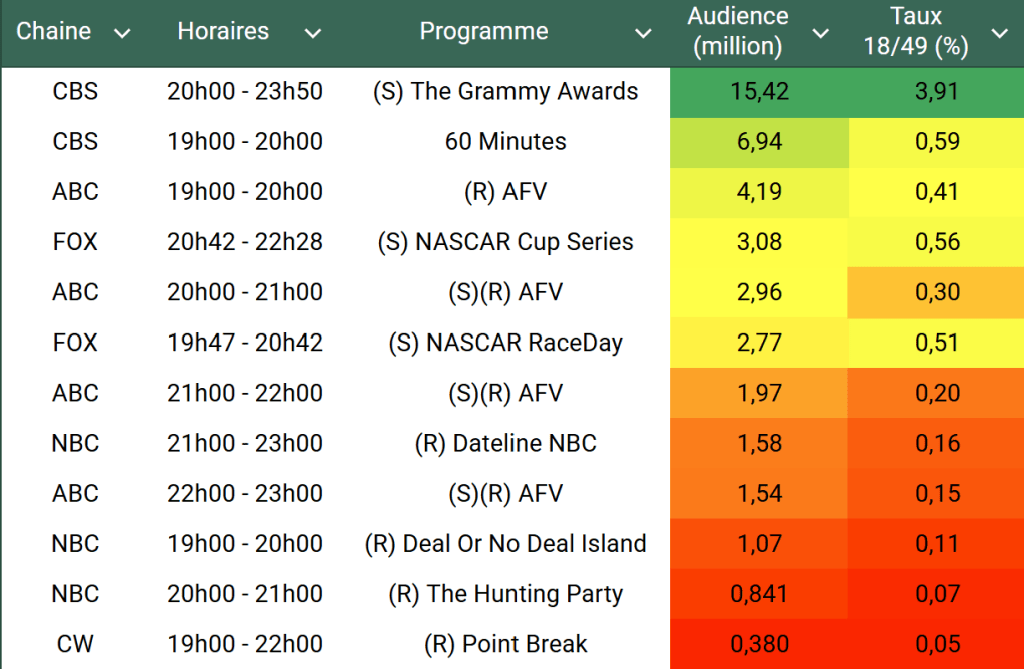
Task: Expand the Horaires column filter arrow
Action: [313, 33]
